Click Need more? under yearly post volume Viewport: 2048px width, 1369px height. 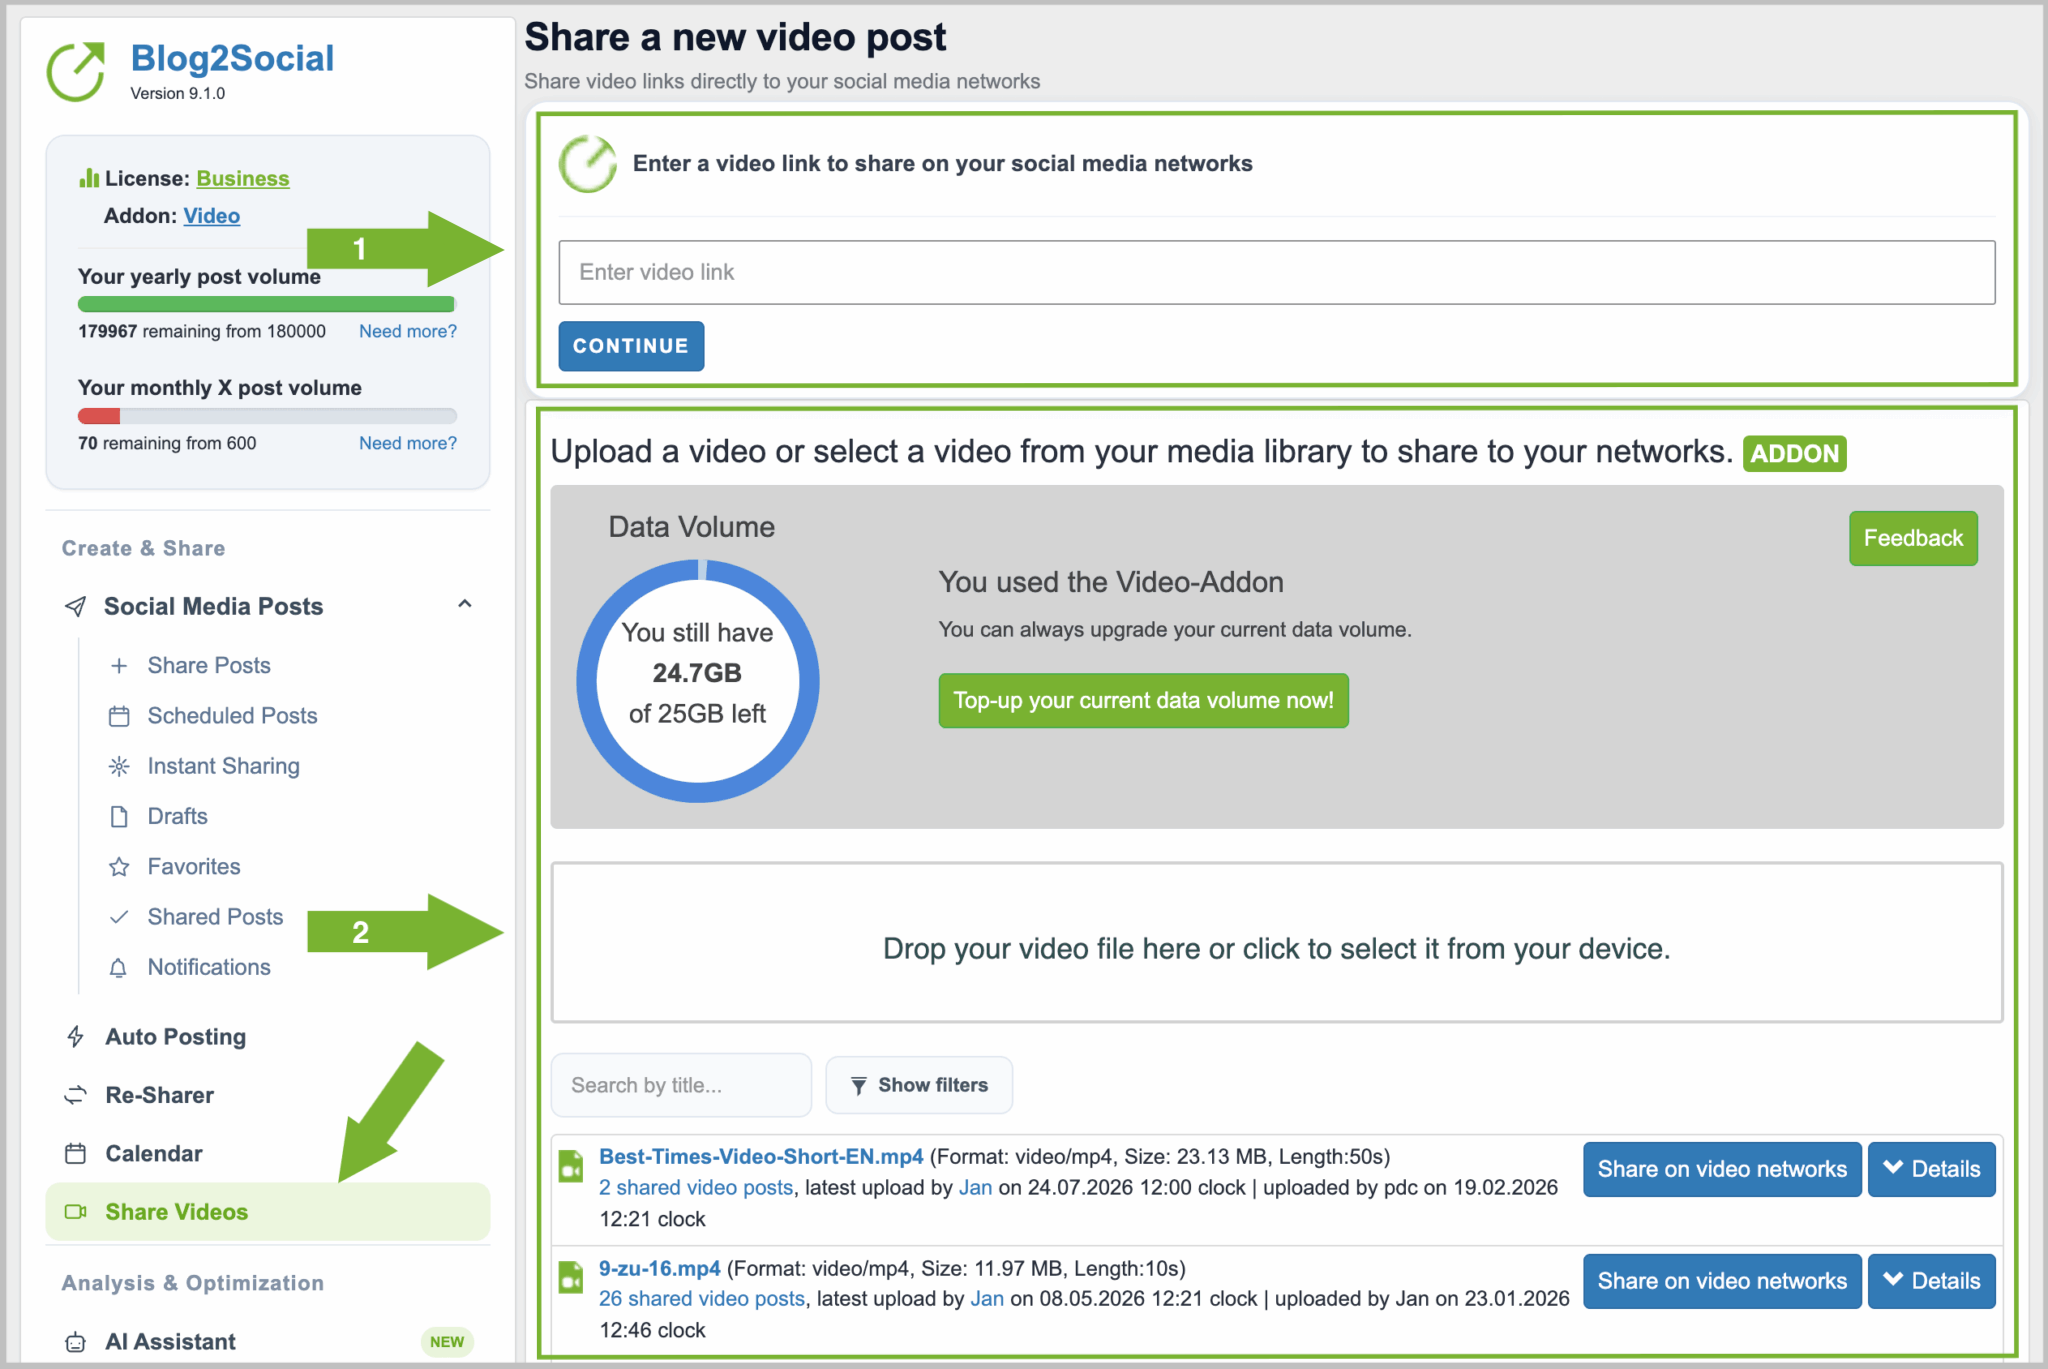click(408, 331)
